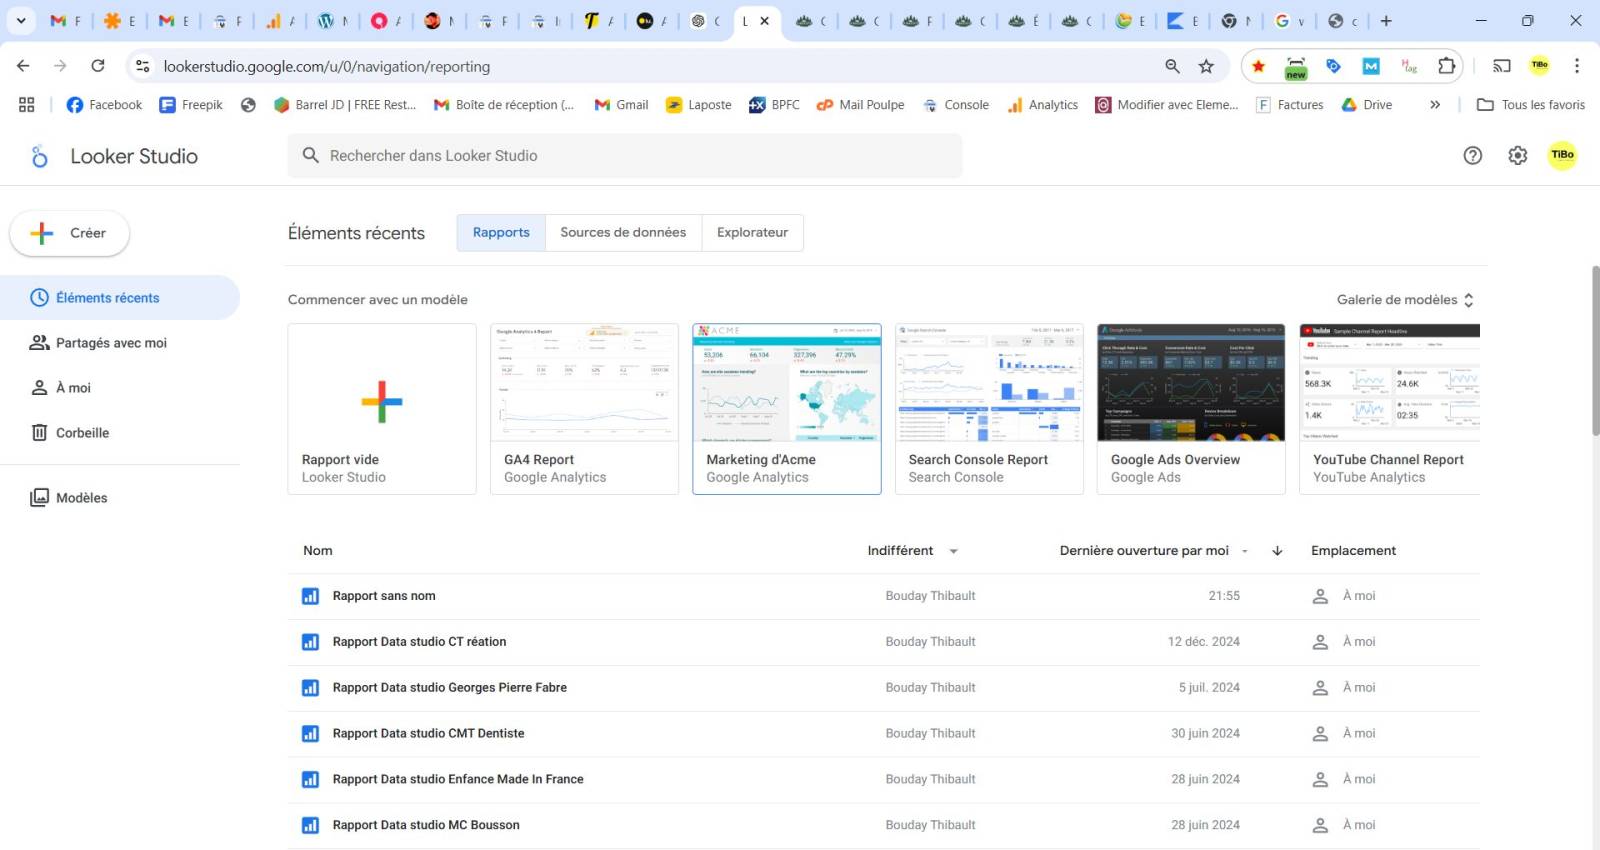Click the cast media icon
The height and width of the screenshot is (850, 1600).
pyautogui.click(x=1502, y=66)
